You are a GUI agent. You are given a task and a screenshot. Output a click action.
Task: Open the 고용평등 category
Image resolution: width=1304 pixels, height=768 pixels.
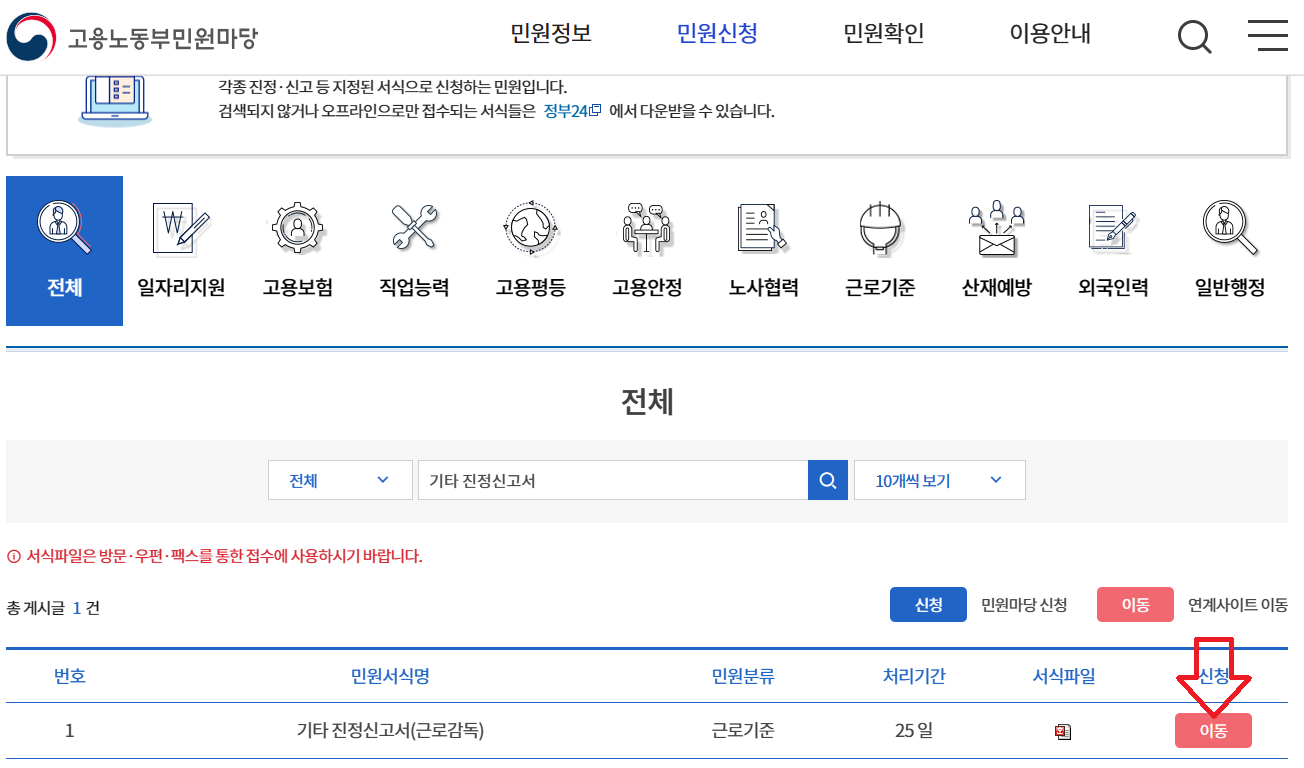tap(530, 245)
